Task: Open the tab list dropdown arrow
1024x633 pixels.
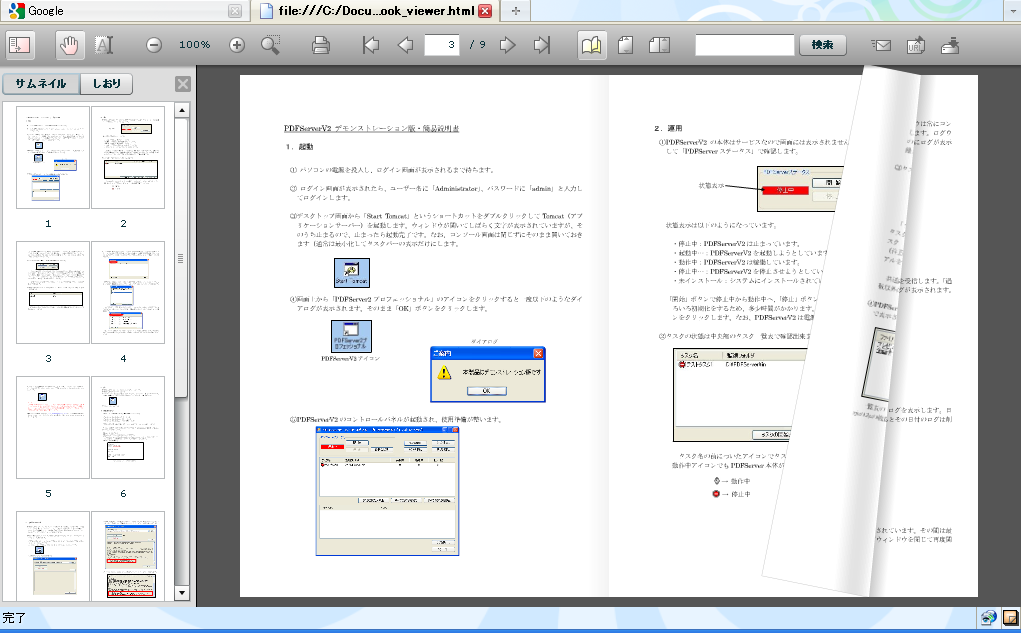Action: 1014,10
